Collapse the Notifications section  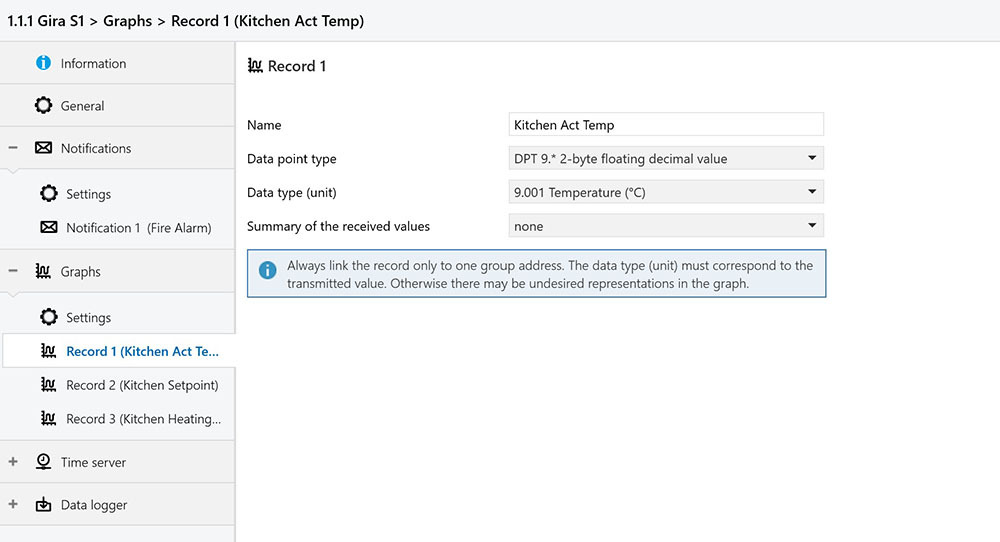point(13,148)
